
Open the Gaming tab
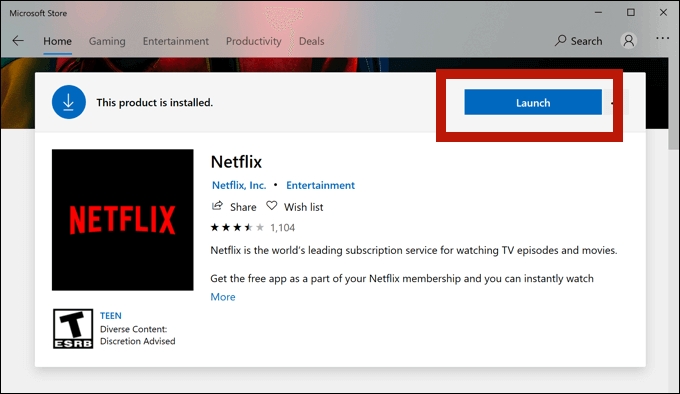[107, 41]
